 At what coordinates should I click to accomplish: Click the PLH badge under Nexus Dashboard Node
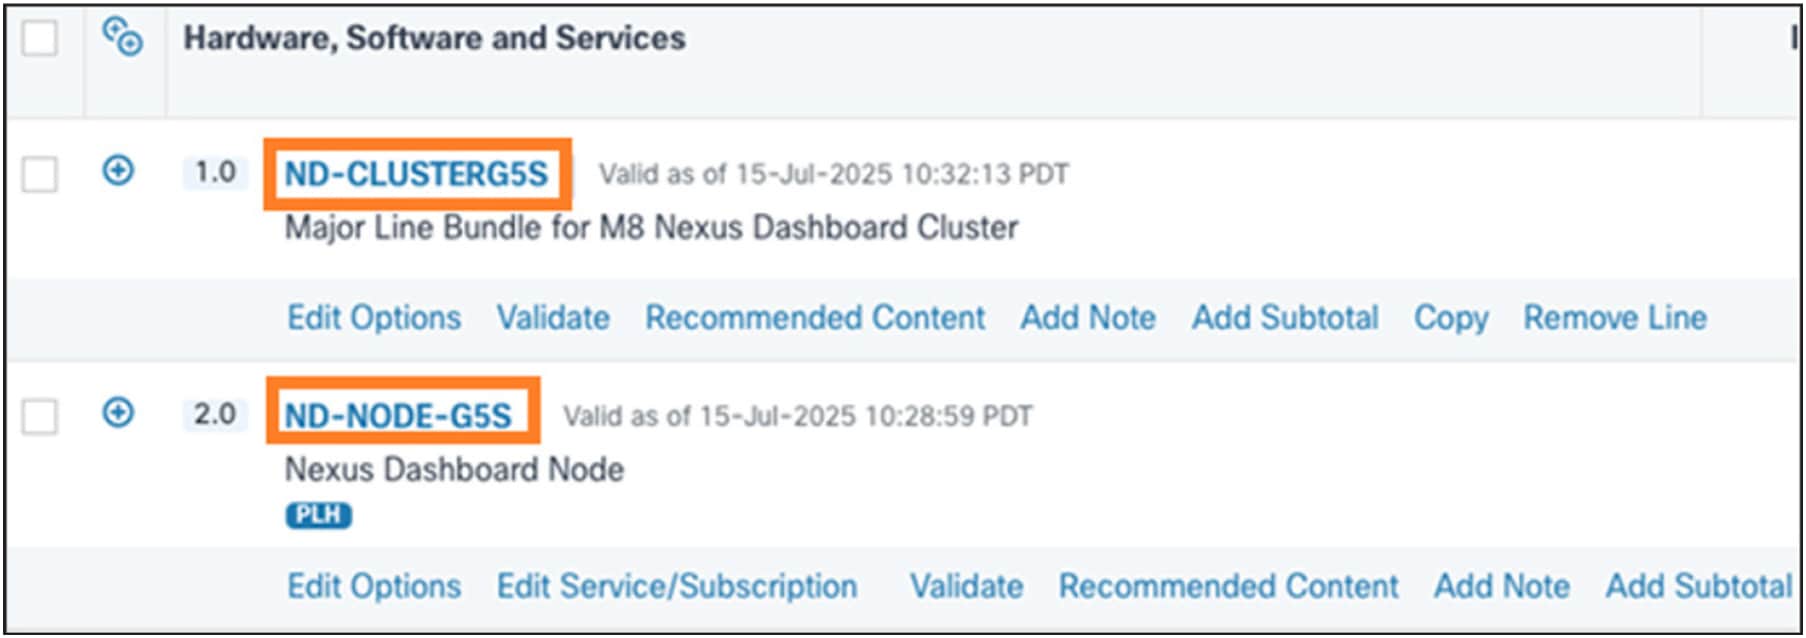point(318,515)
